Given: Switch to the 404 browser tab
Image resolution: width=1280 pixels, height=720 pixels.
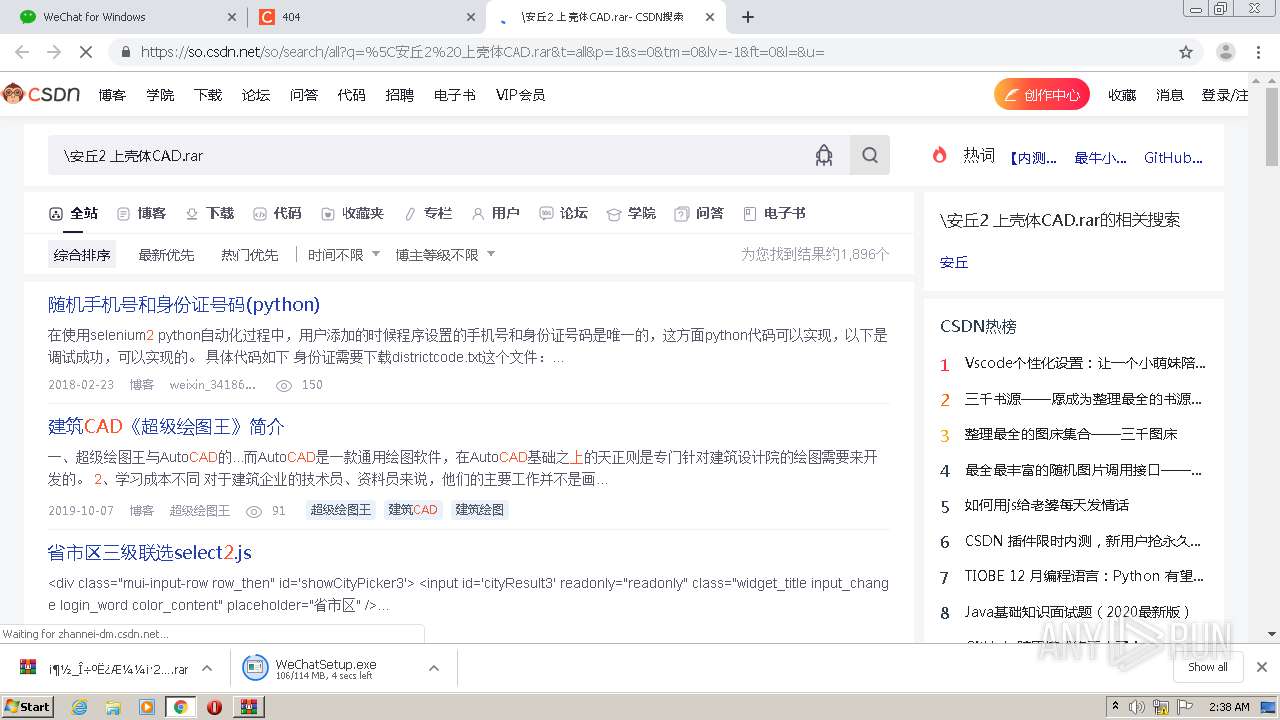Looking at the screenshot, I should 365,17.
